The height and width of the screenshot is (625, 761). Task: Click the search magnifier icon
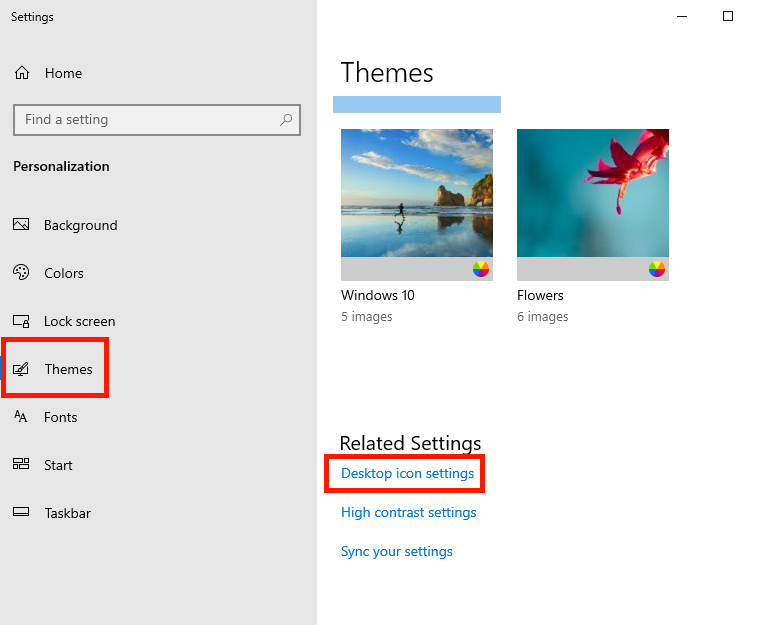pyautogui.click(x=286, y=119)
